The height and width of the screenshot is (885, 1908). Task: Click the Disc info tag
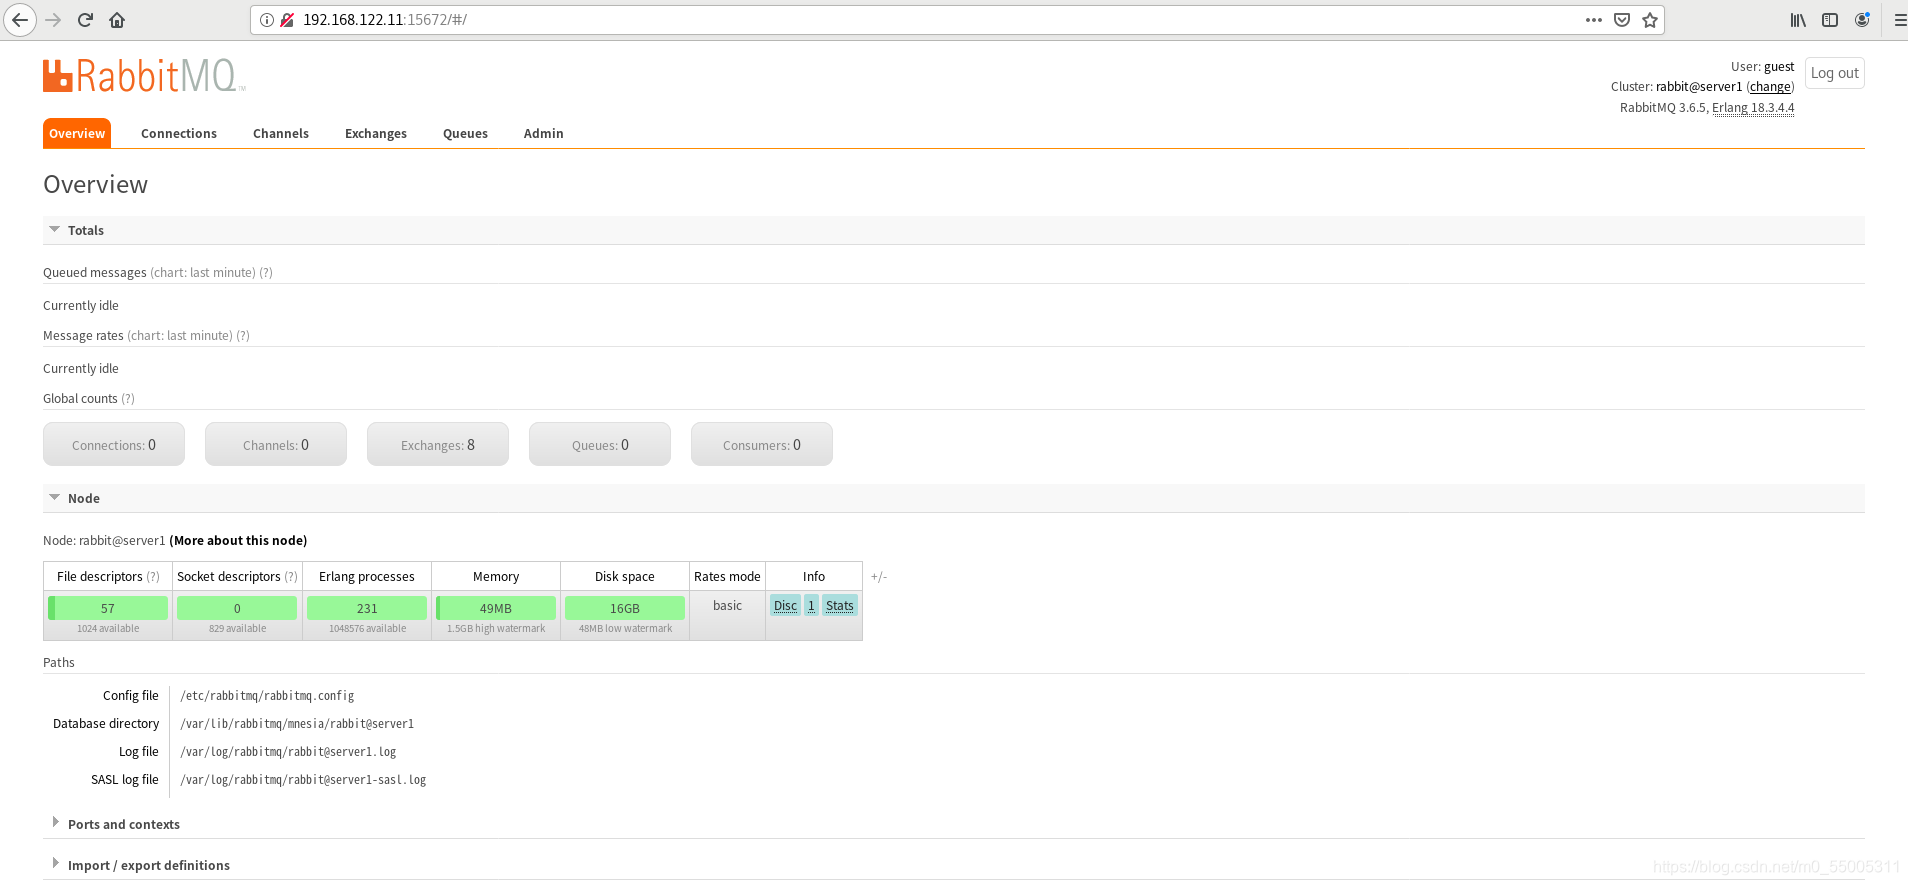point(785,605)
